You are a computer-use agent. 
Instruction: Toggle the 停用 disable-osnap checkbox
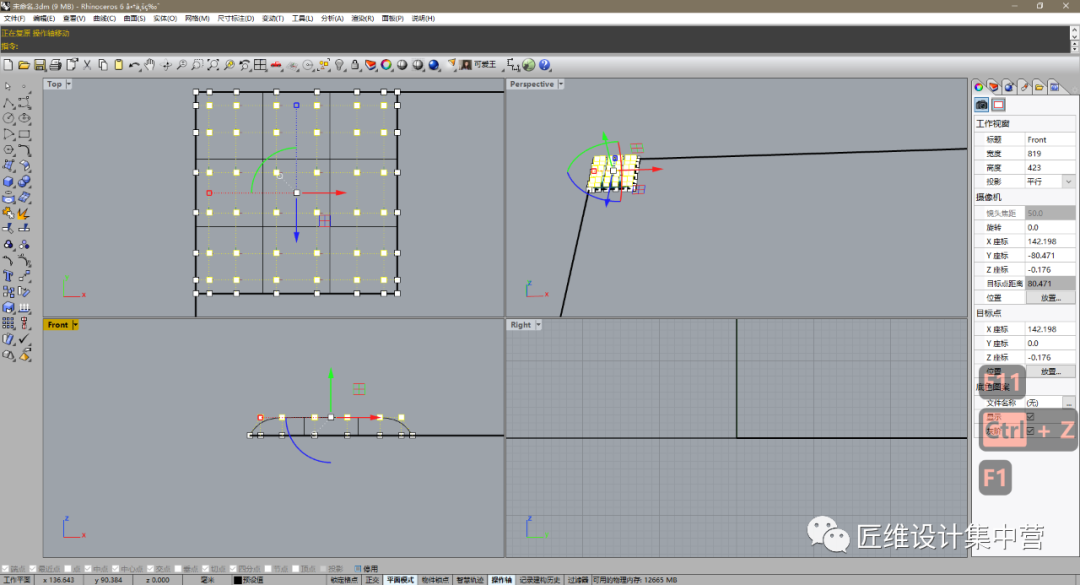[x=357, y=568]
